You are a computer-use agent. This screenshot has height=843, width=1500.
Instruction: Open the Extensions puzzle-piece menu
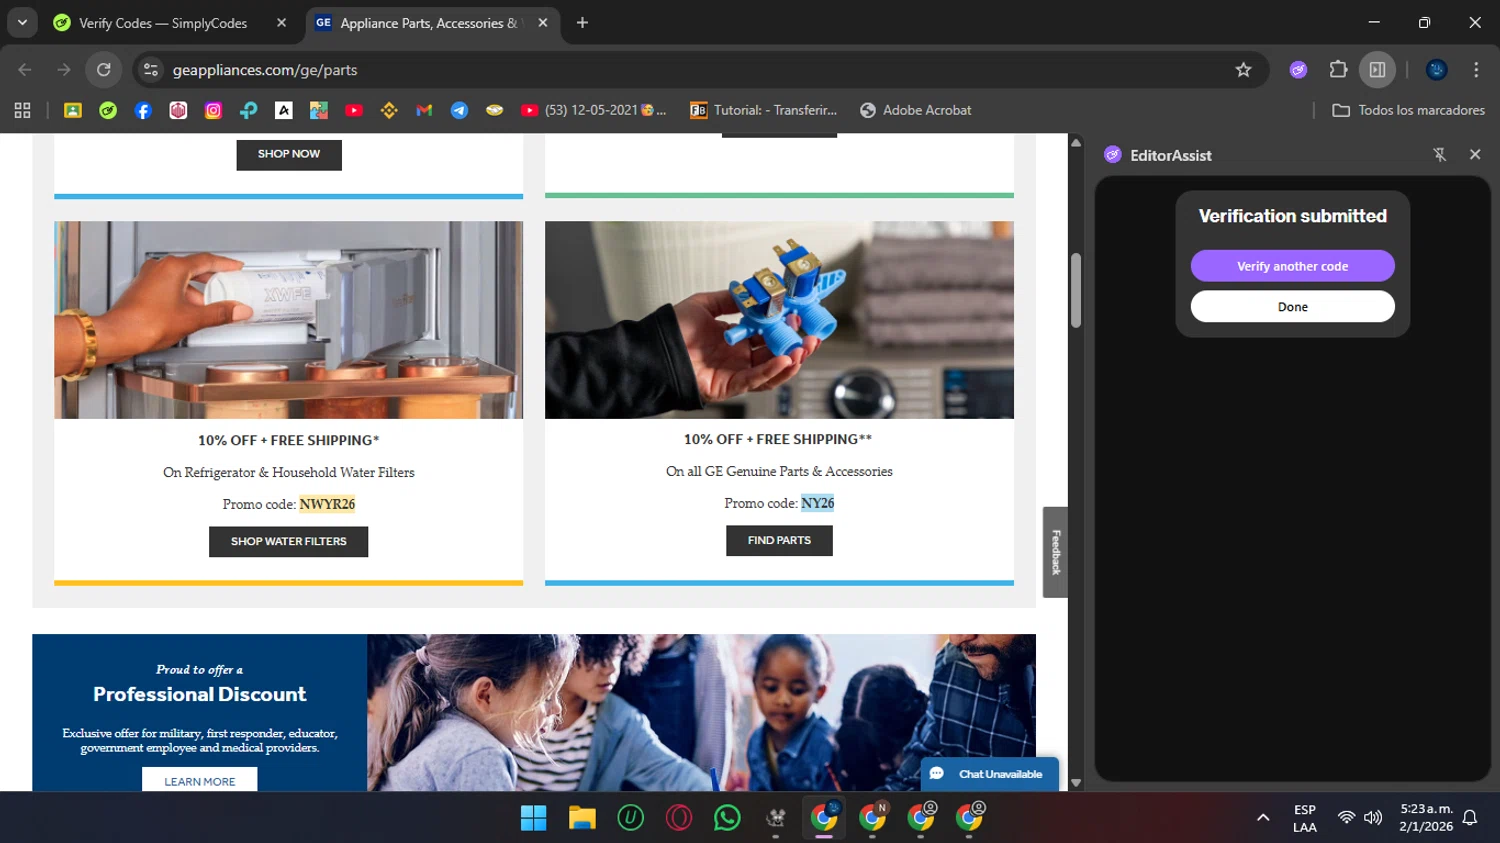tap(1338, 70)
